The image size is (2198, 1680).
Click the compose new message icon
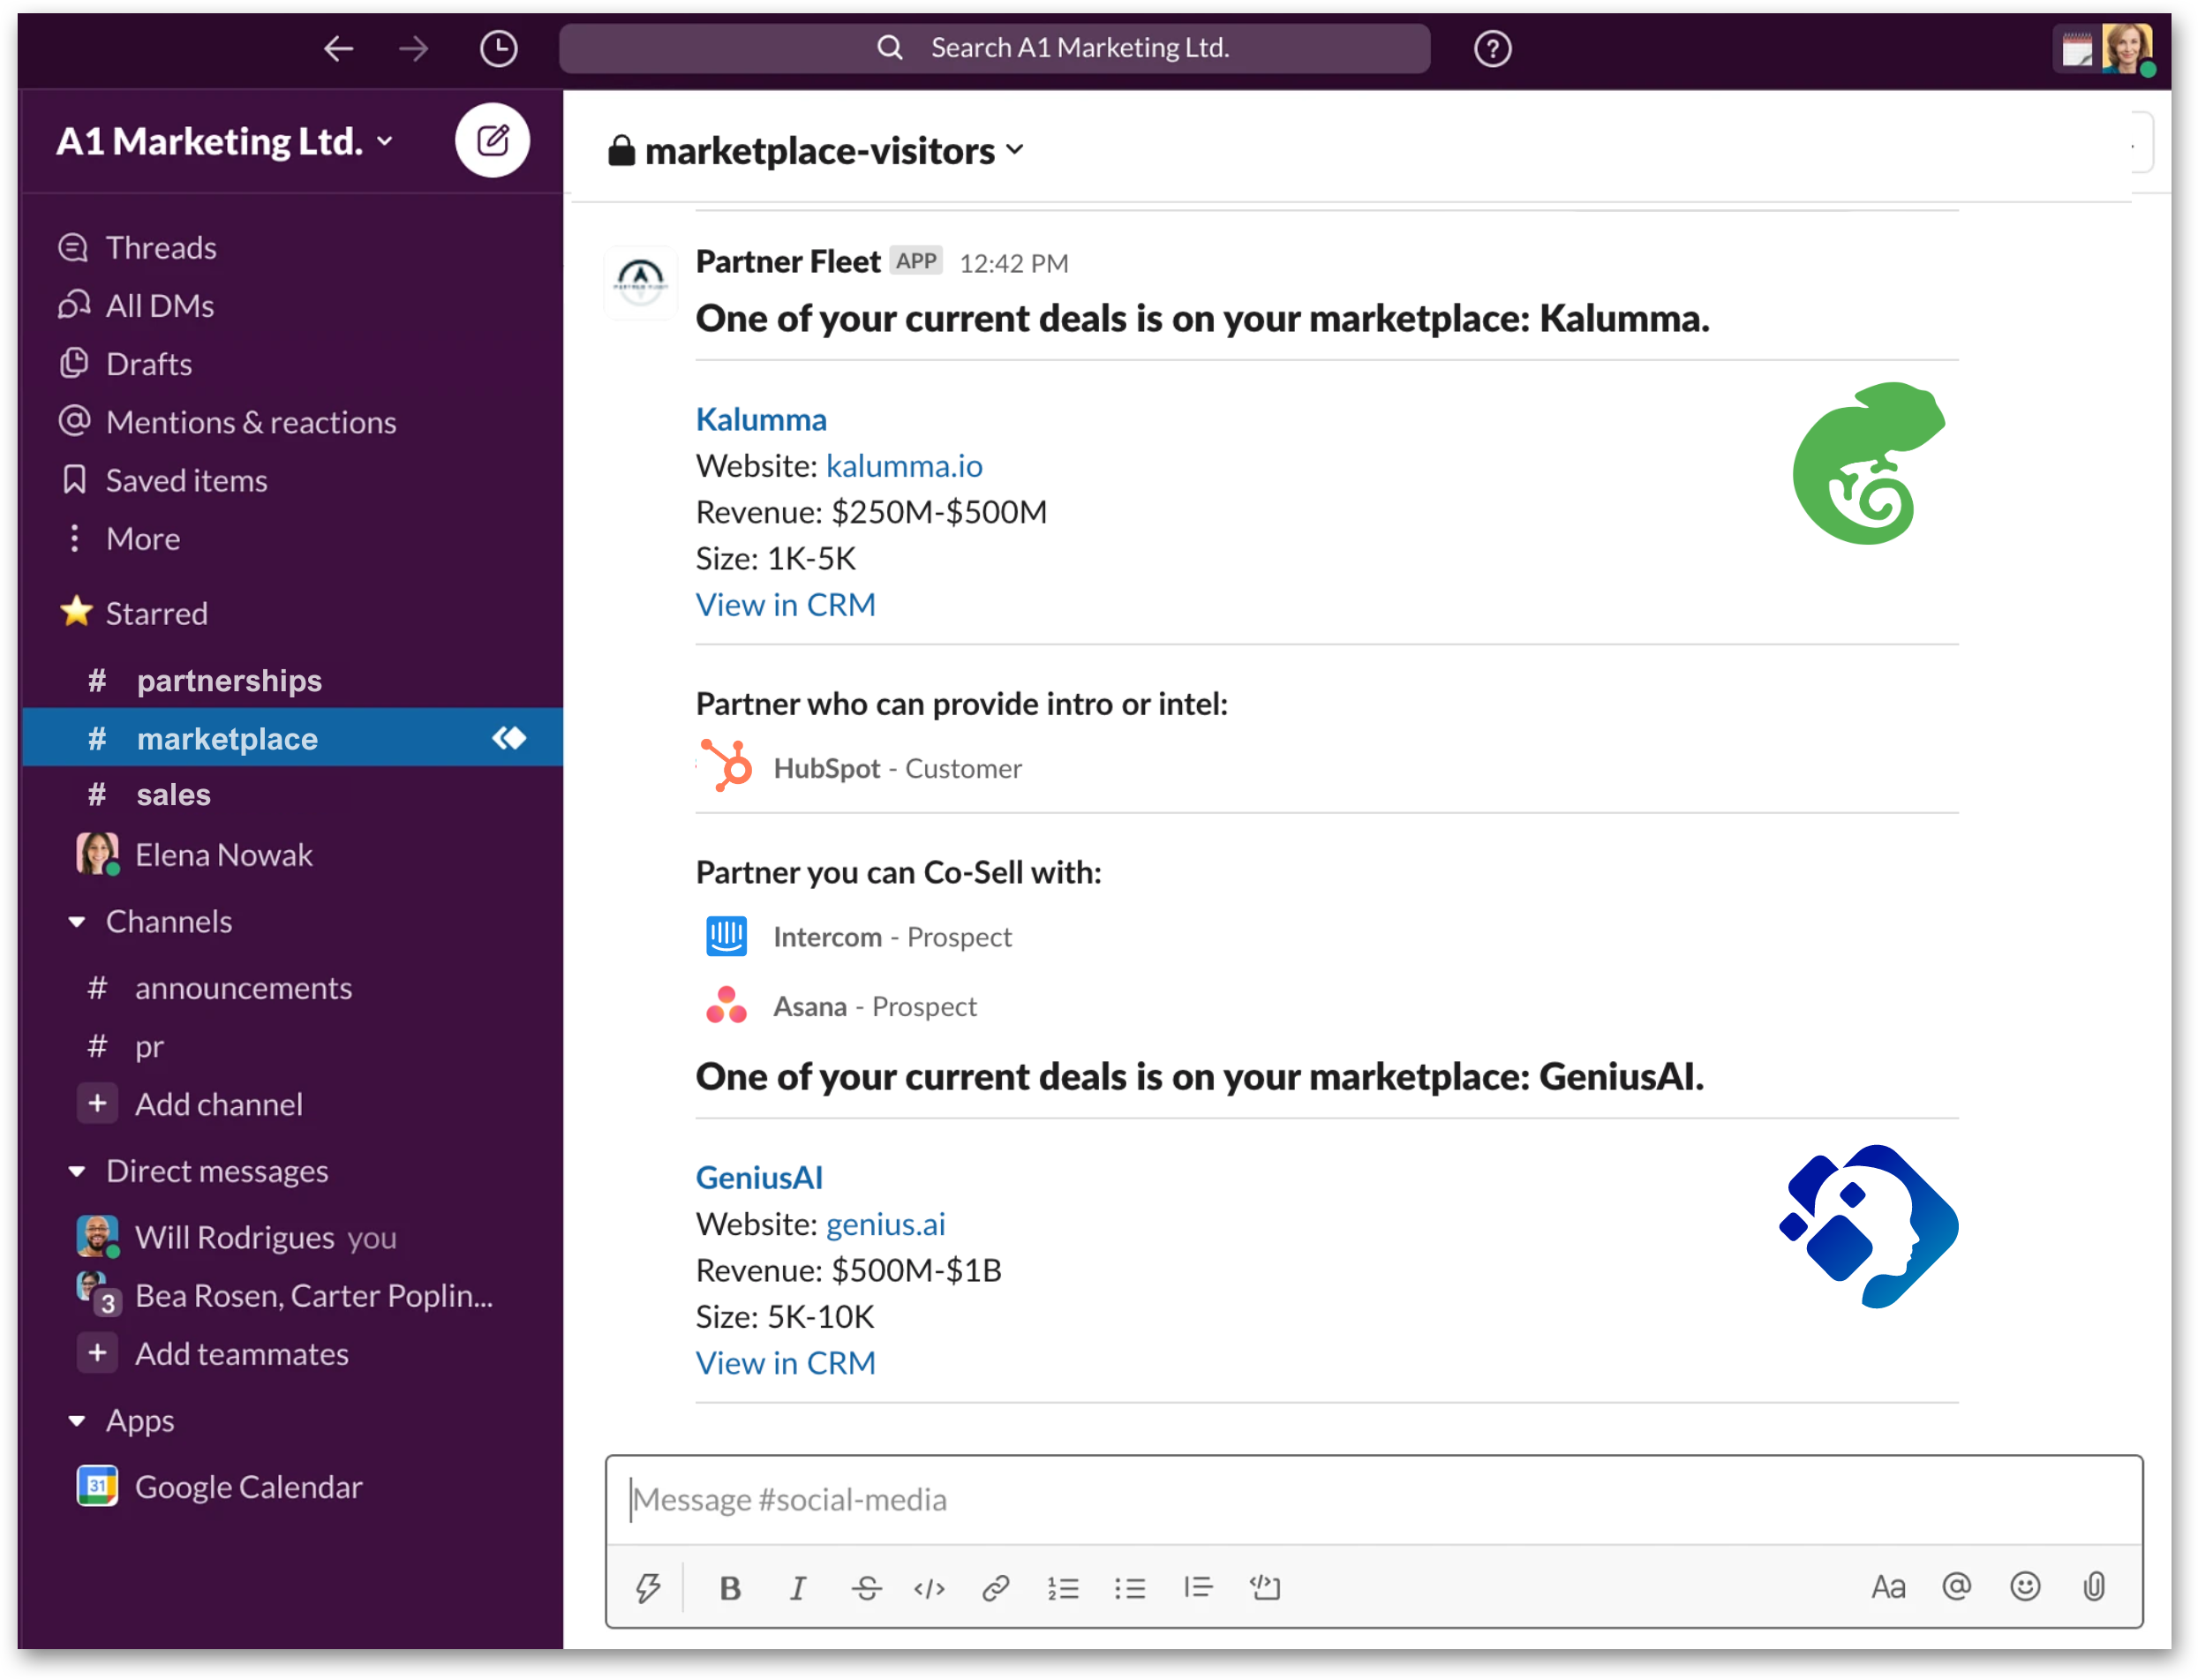coord(492,140)
